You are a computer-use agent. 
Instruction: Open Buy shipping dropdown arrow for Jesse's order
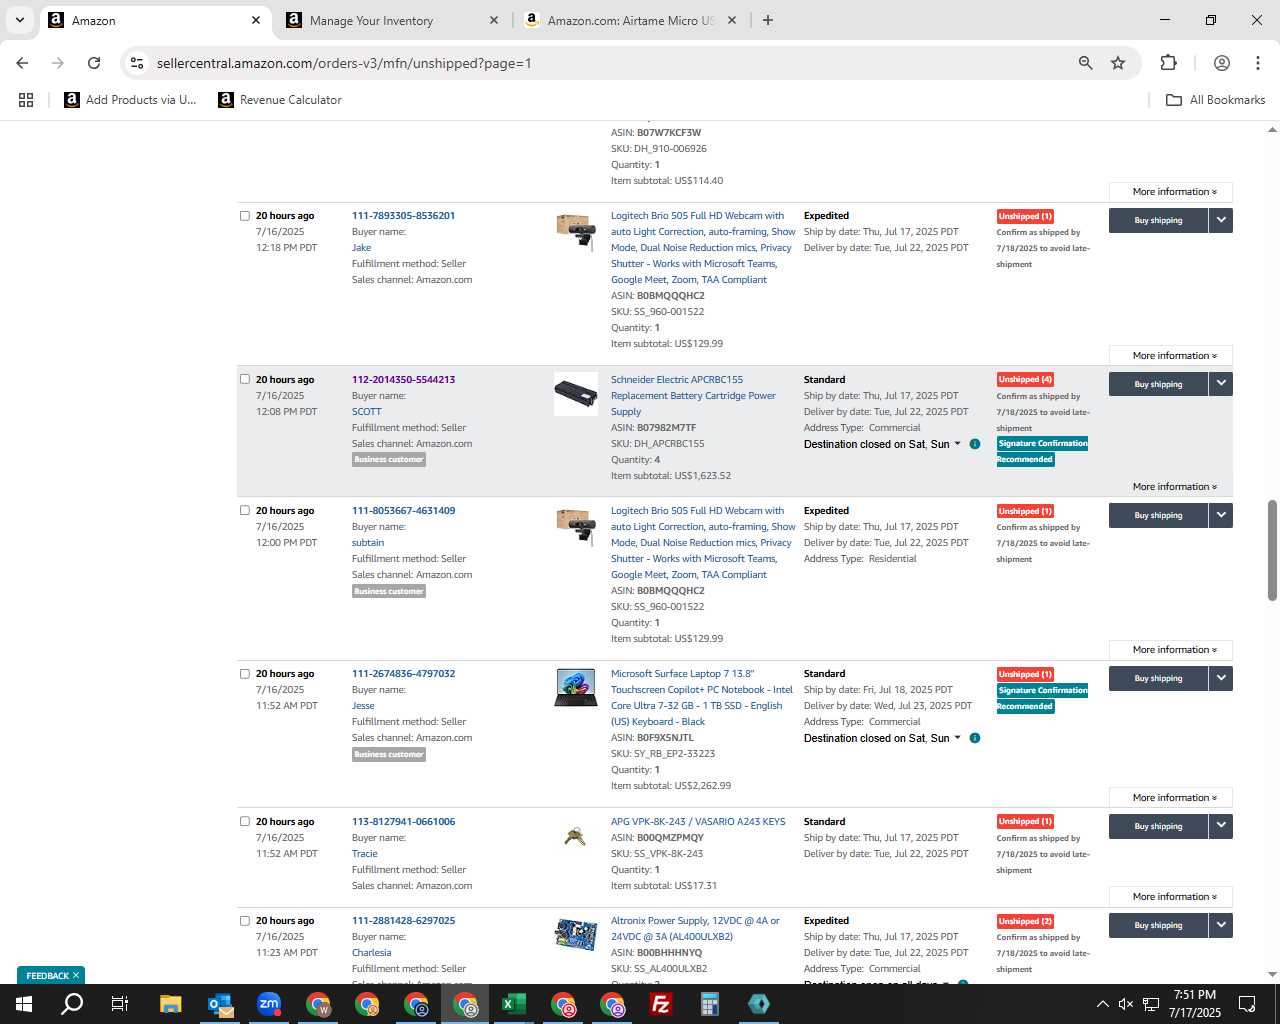pyautogui.click(x=1221, y=678)
